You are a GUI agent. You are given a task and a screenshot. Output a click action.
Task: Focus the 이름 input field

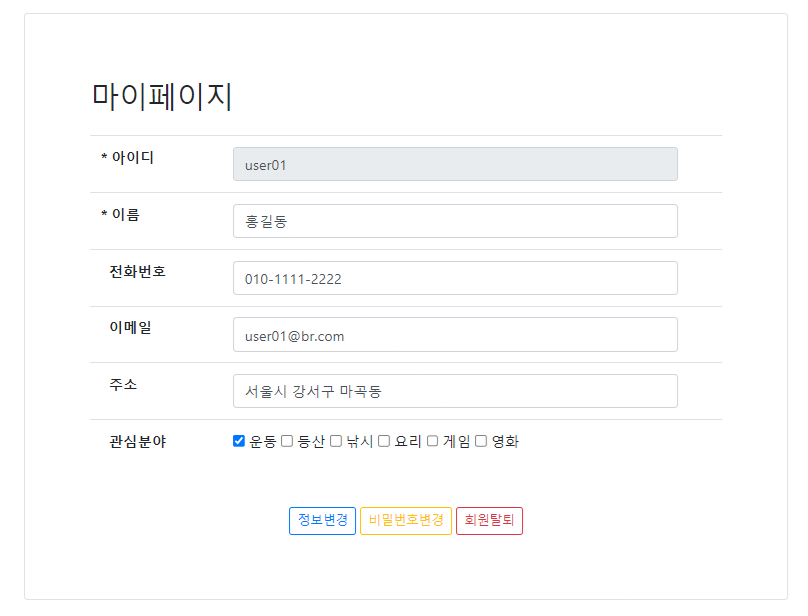coord(456,221)
